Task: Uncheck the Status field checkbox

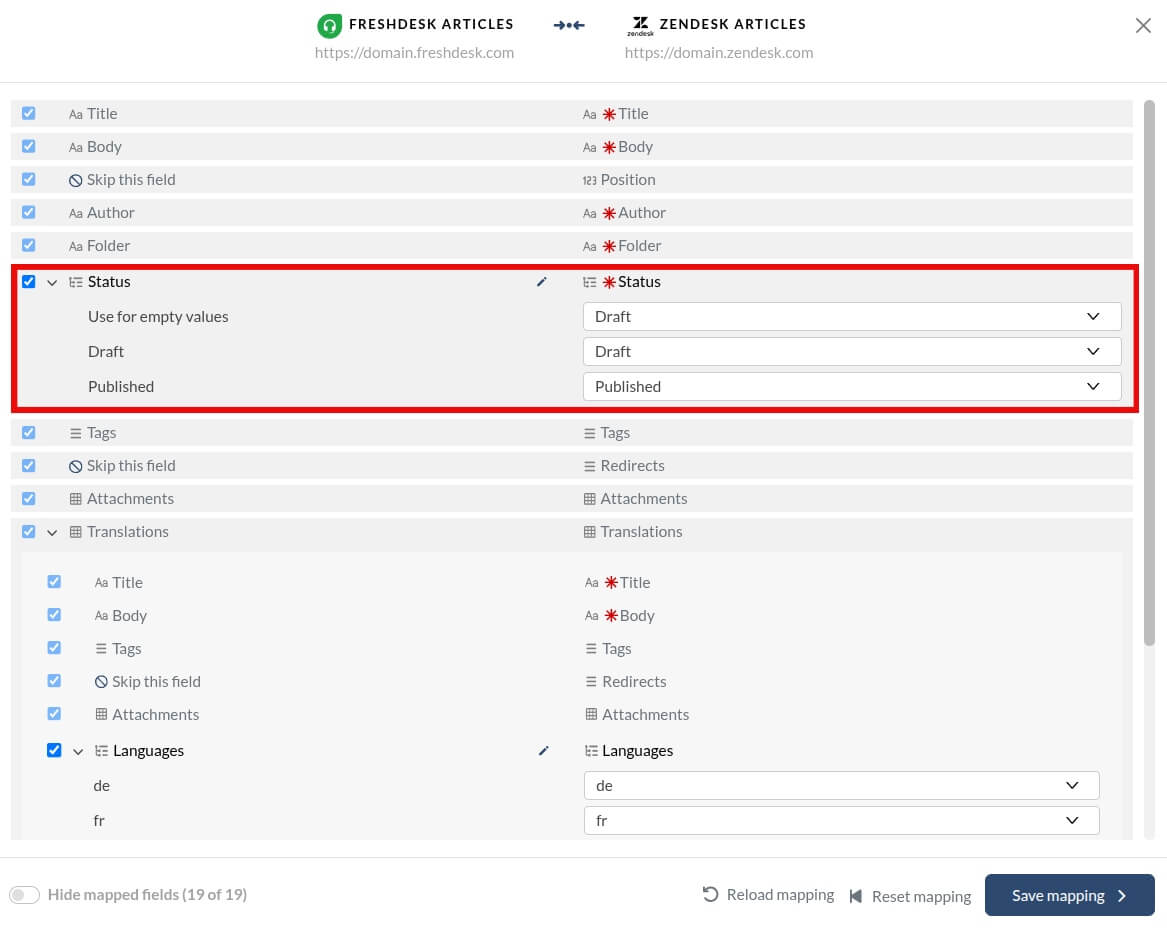Action: [28, 281]
